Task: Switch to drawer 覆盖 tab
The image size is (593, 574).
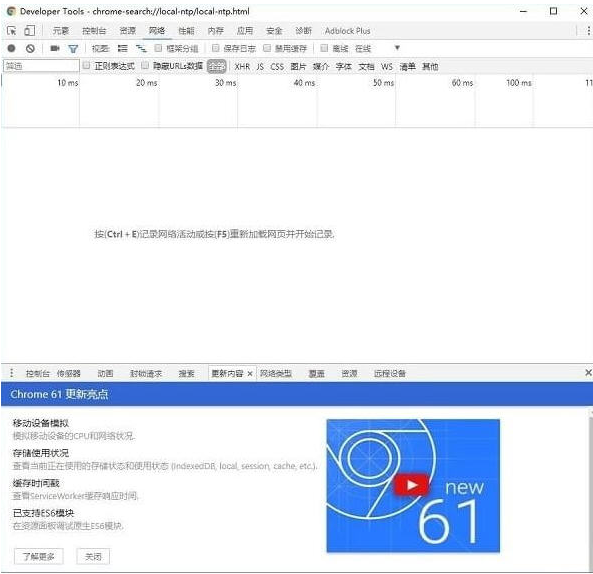Action: [317, 374]
